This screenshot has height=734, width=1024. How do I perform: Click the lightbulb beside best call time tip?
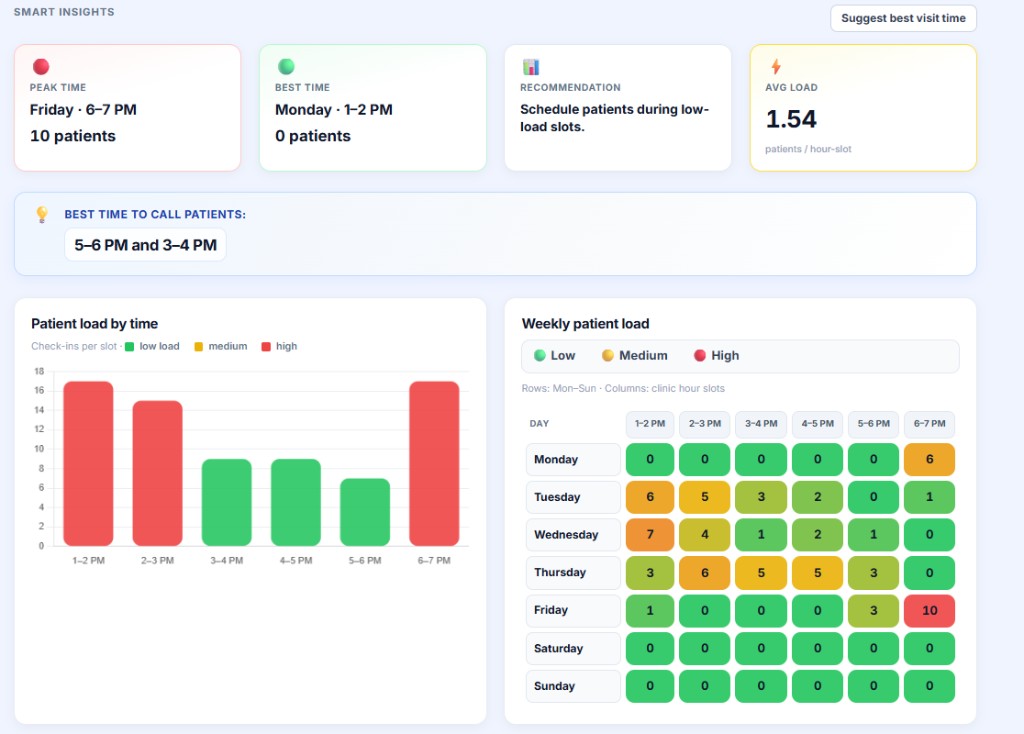coord(42,214)
